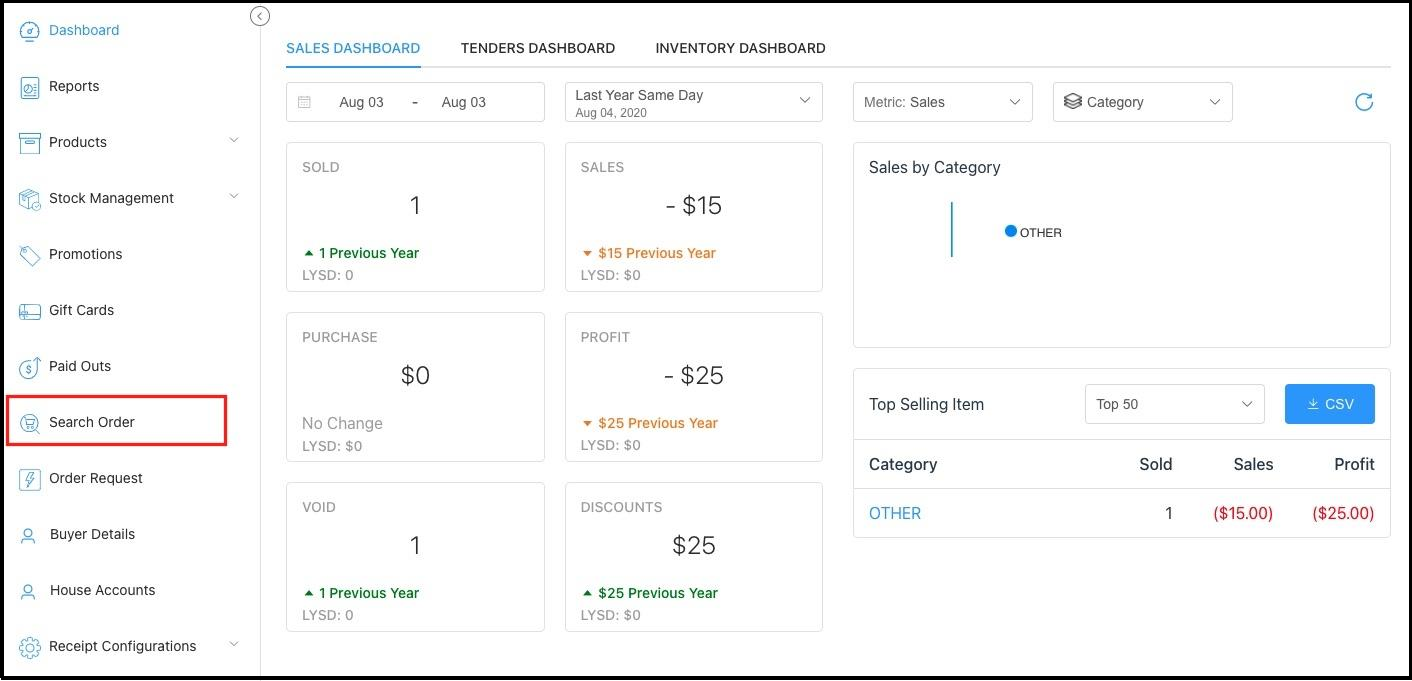Expand the Products submenu chevron
This screenshot has width=1412, height=681.
click(x=235, y=141)
